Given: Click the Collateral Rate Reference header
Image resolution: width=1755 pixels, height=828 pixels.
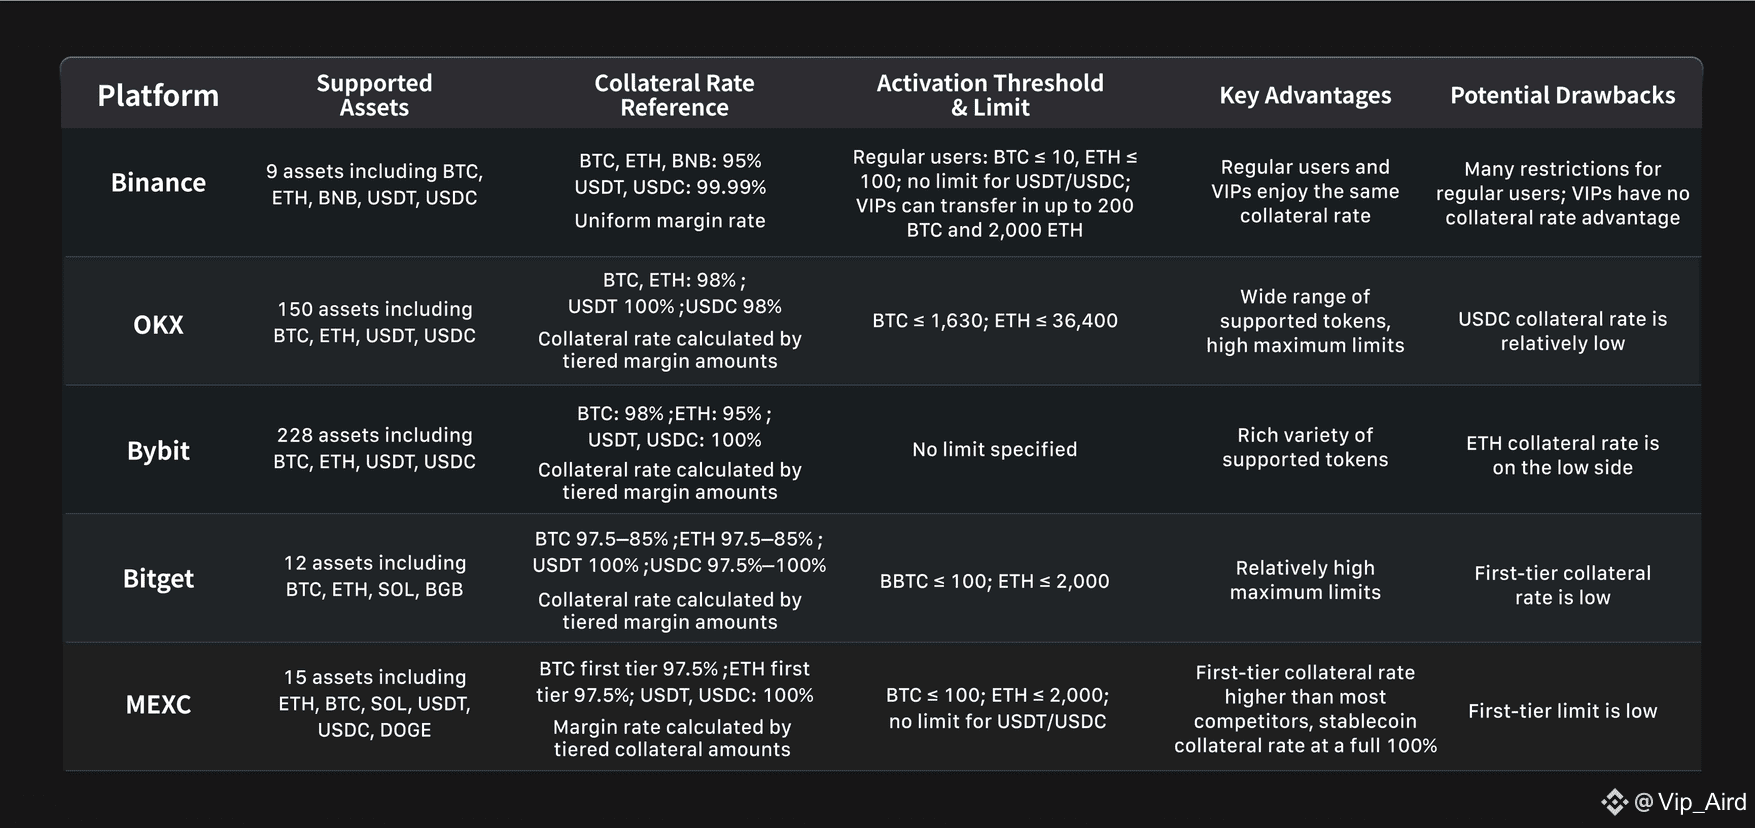Looking at the screenshot, I should click(674, 95).
